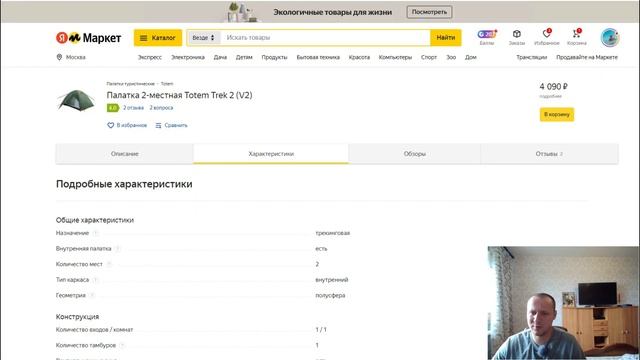Viewport: 640px width, 360px height.
Task: Open the Дом category
Action: (471, 57)
